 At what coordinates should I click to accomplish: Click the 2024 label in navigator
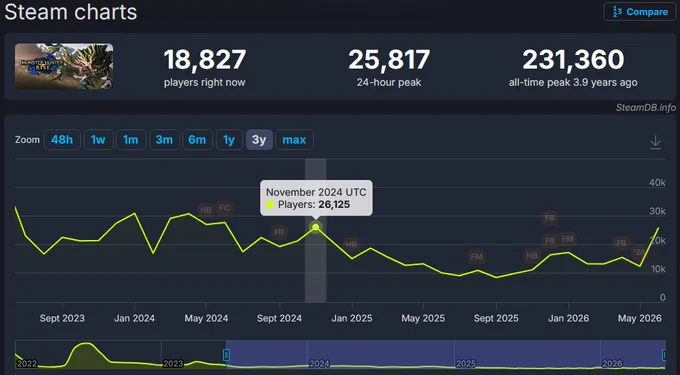click(x=319, y=364)
